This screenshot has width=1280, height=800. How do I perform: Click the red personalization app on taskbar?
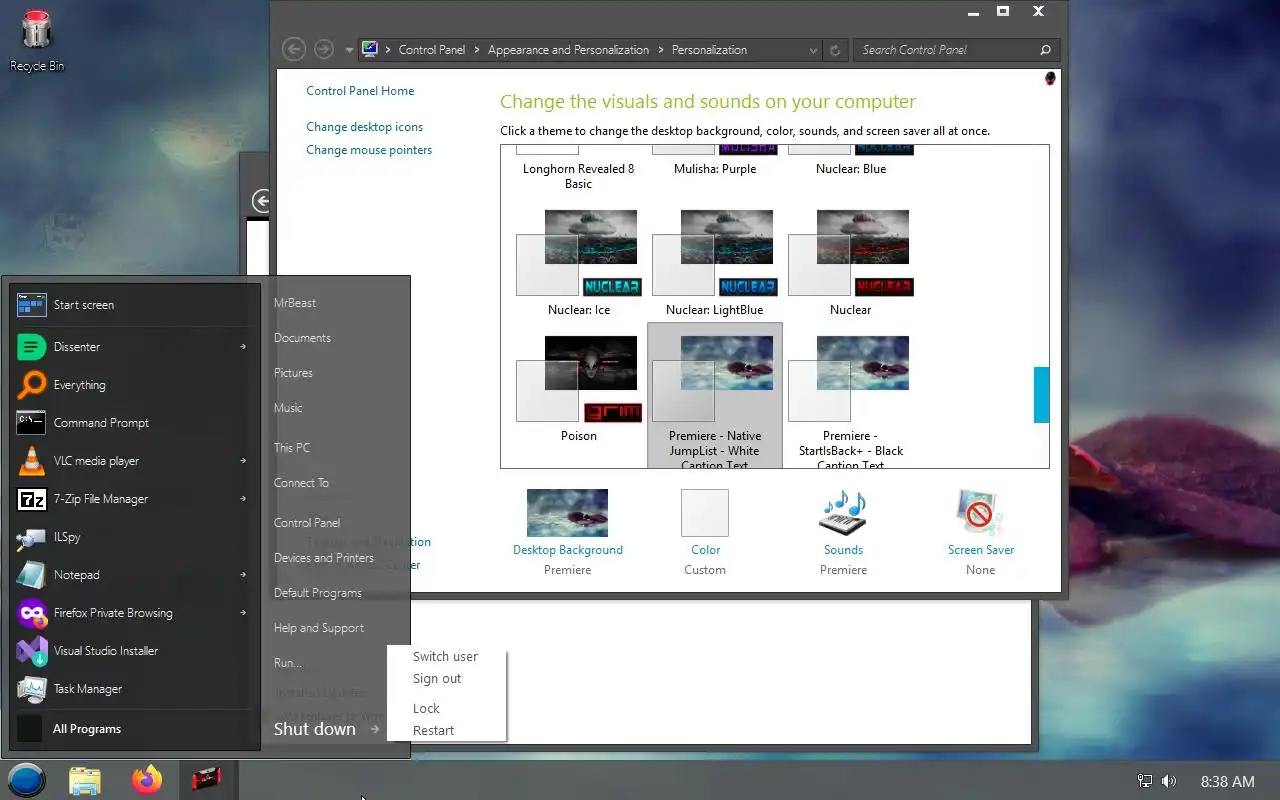(206, 780)
